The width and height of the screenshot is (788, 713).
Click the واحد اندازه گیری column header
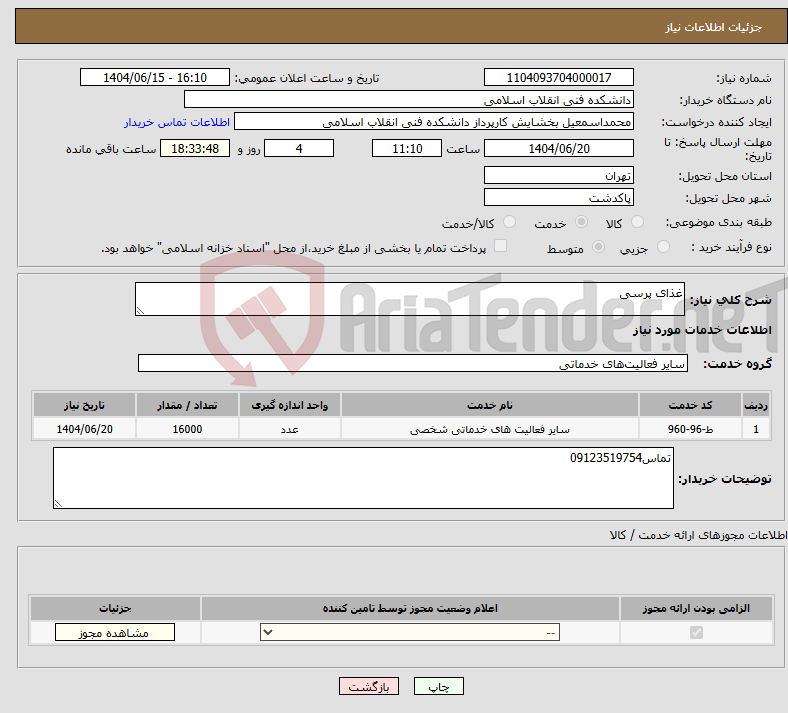289,405
